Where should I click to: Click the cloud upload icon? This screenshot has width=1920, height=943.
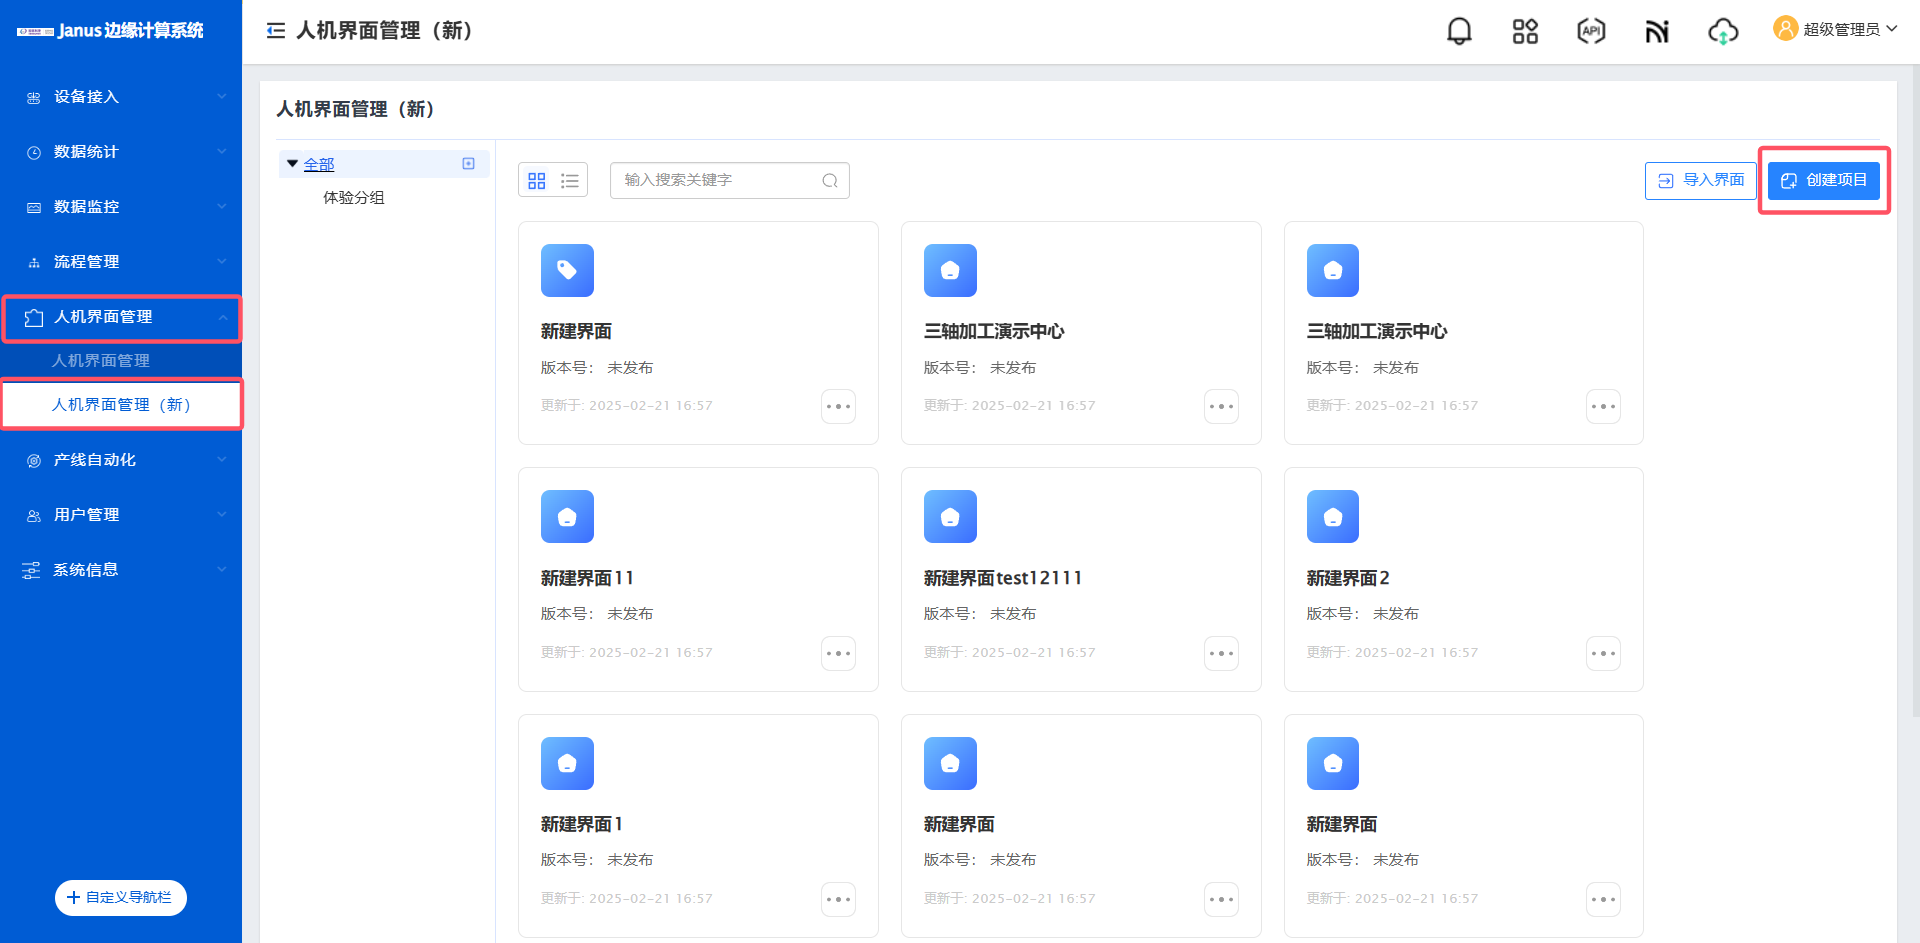pos(1722,32)
